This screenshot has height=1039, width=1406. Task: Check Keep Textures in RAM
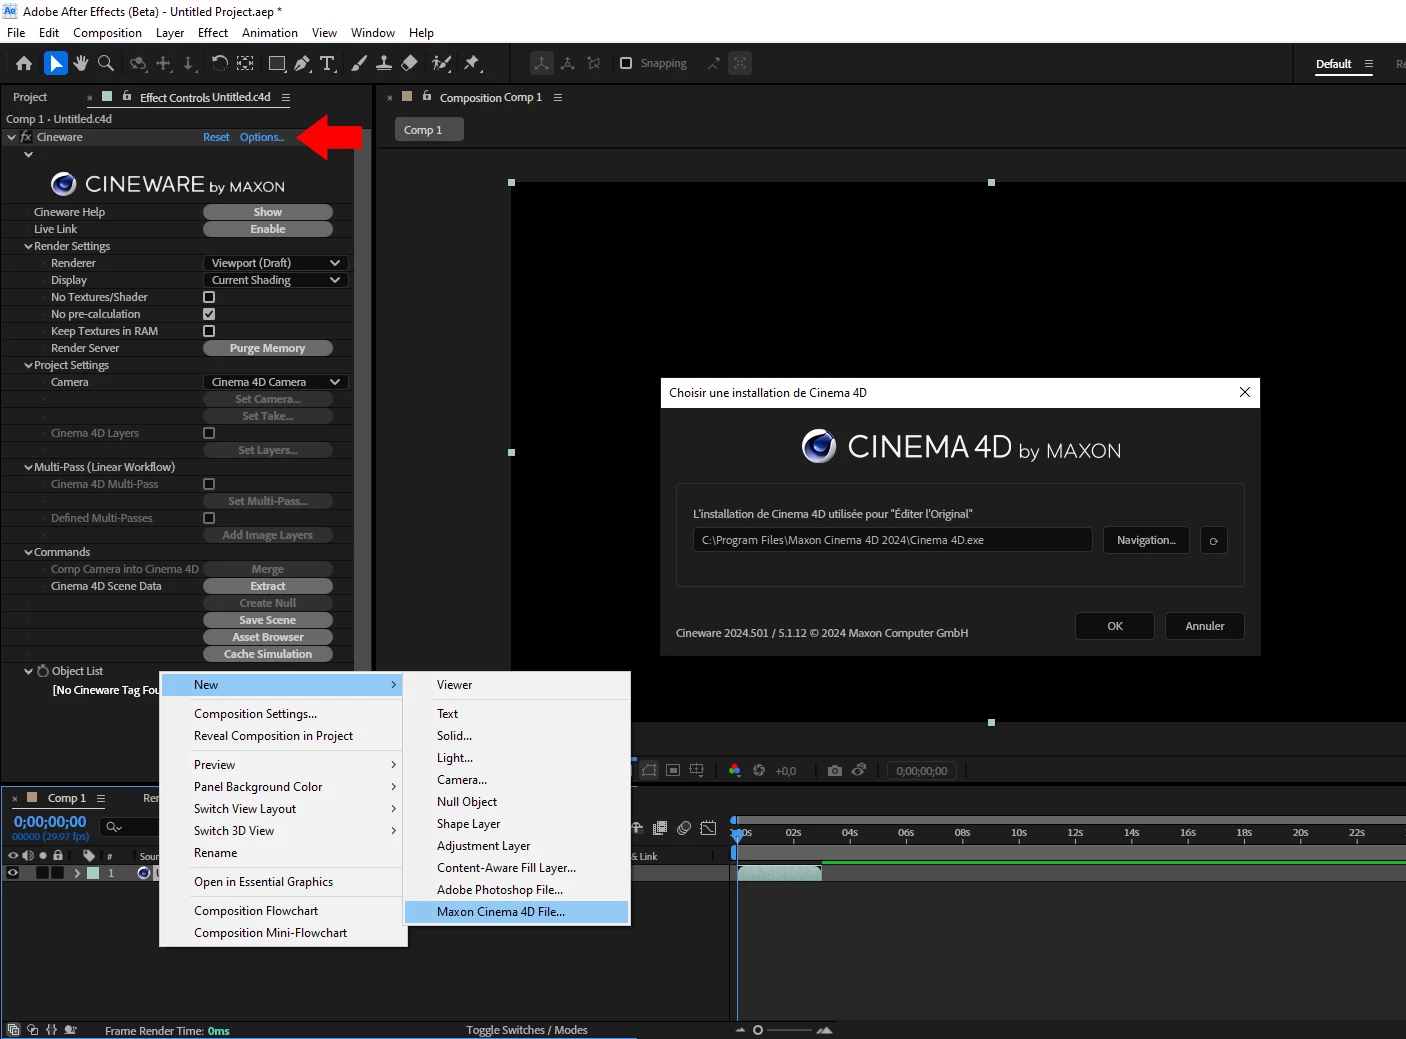click(x=209, y=331)
